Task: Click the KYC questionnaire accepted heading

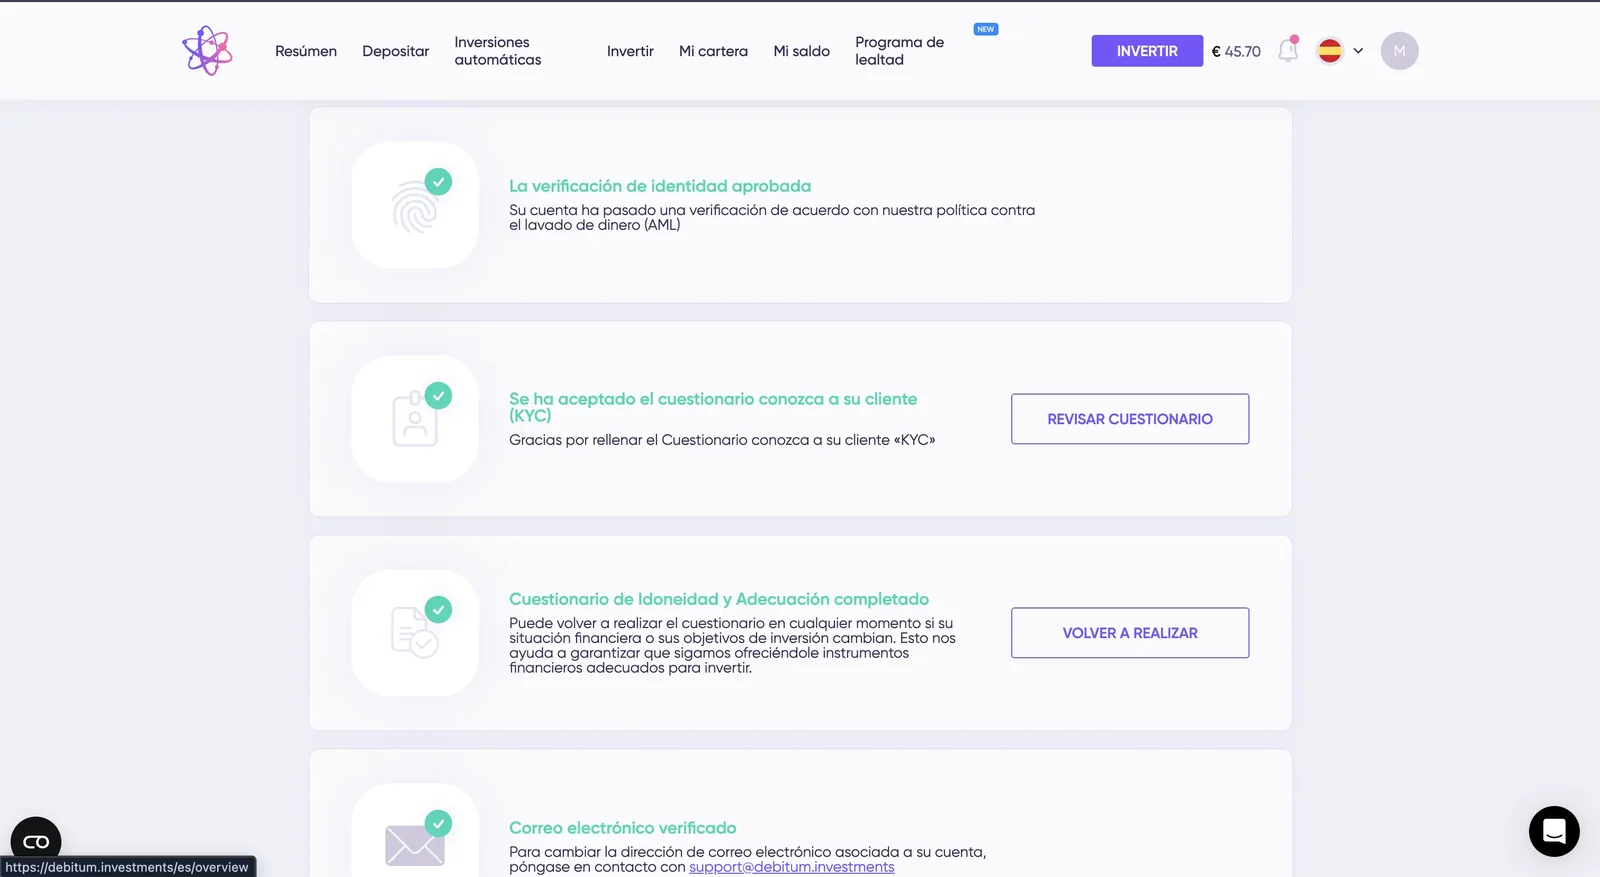Action: coord(713,407)
